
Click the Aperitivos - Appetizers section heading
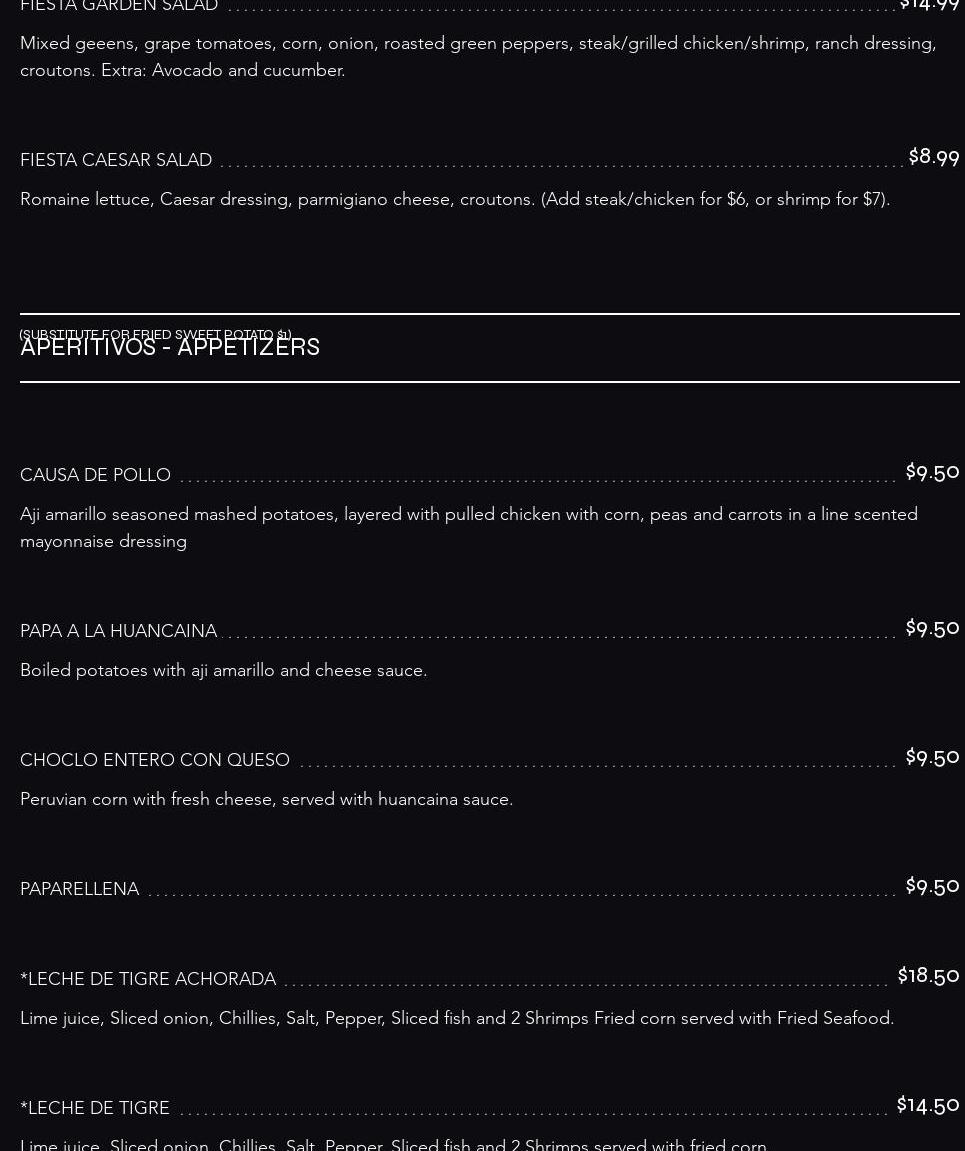[170, 348]
